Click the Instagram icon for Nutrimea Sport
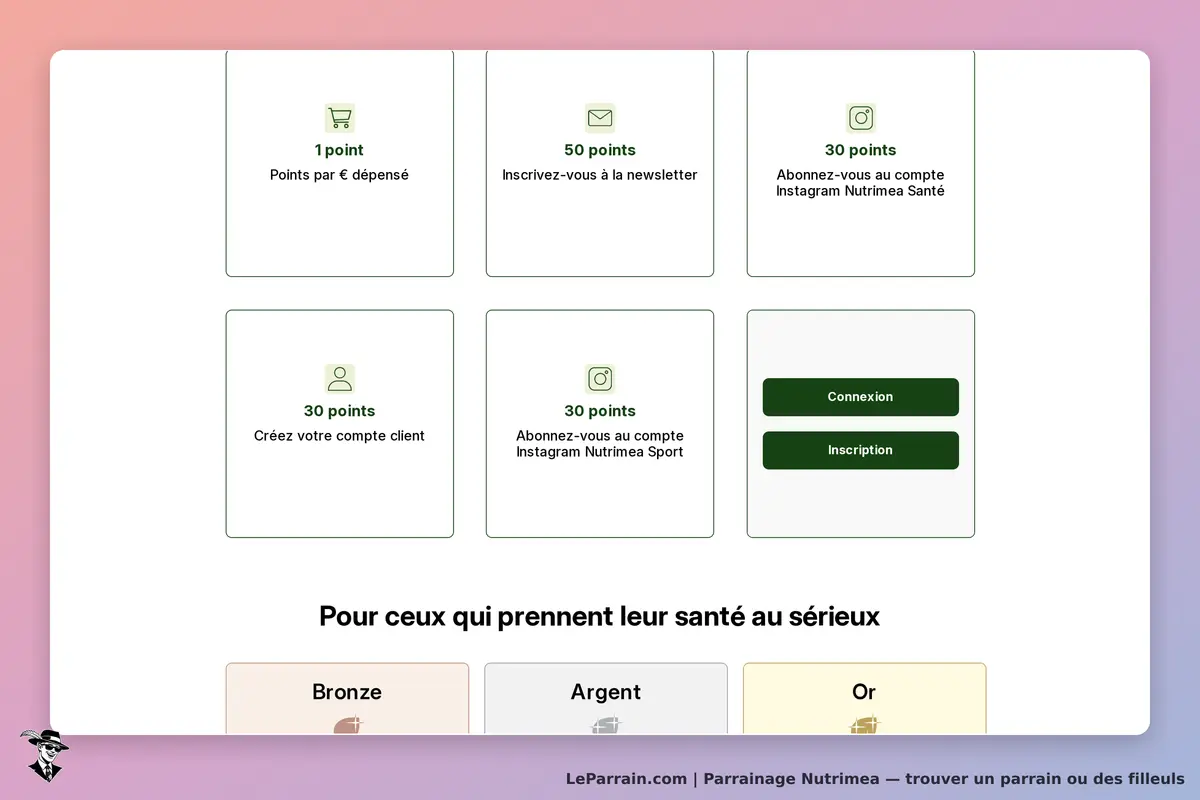The image size is (1200, 800). [600, 379]
